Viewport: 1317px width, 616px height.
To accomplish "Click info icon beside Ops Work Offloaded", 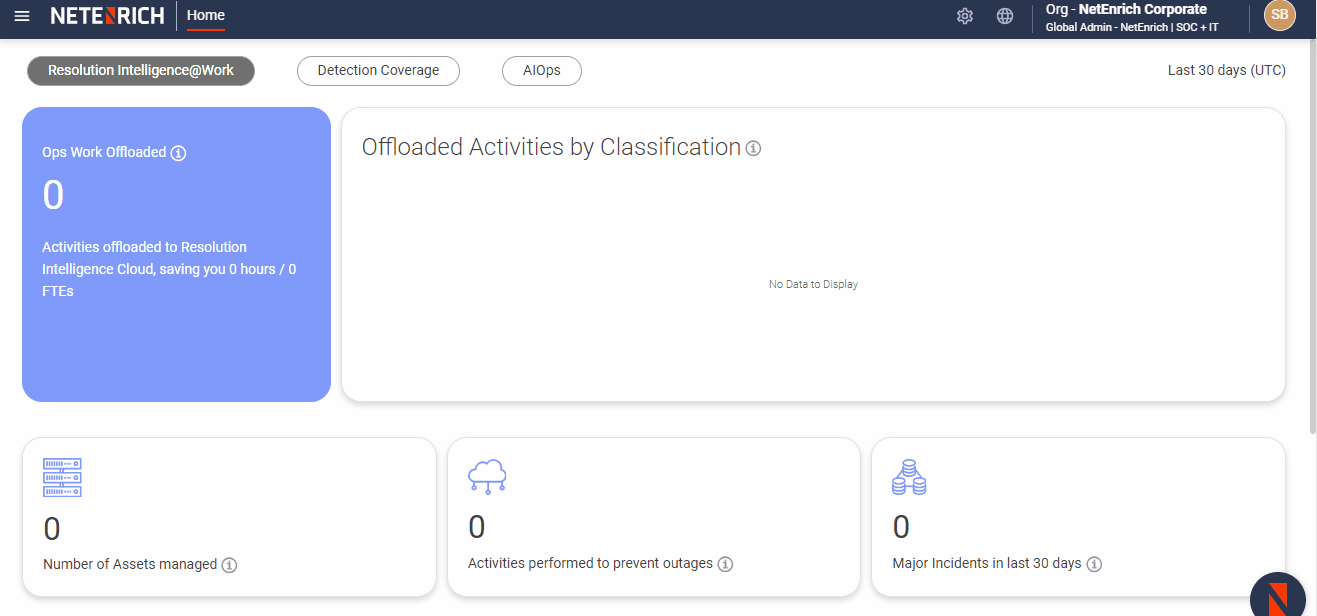I will tap(178, 153).
